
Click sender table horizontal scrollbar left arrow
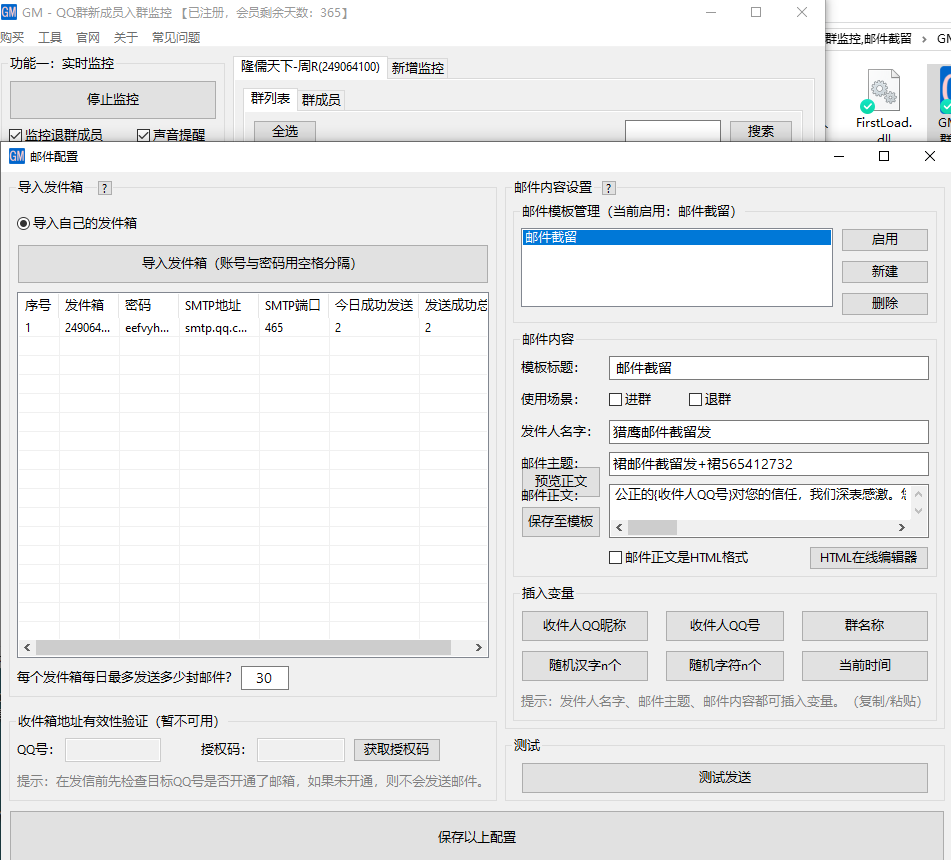click(x=27, y=648)
